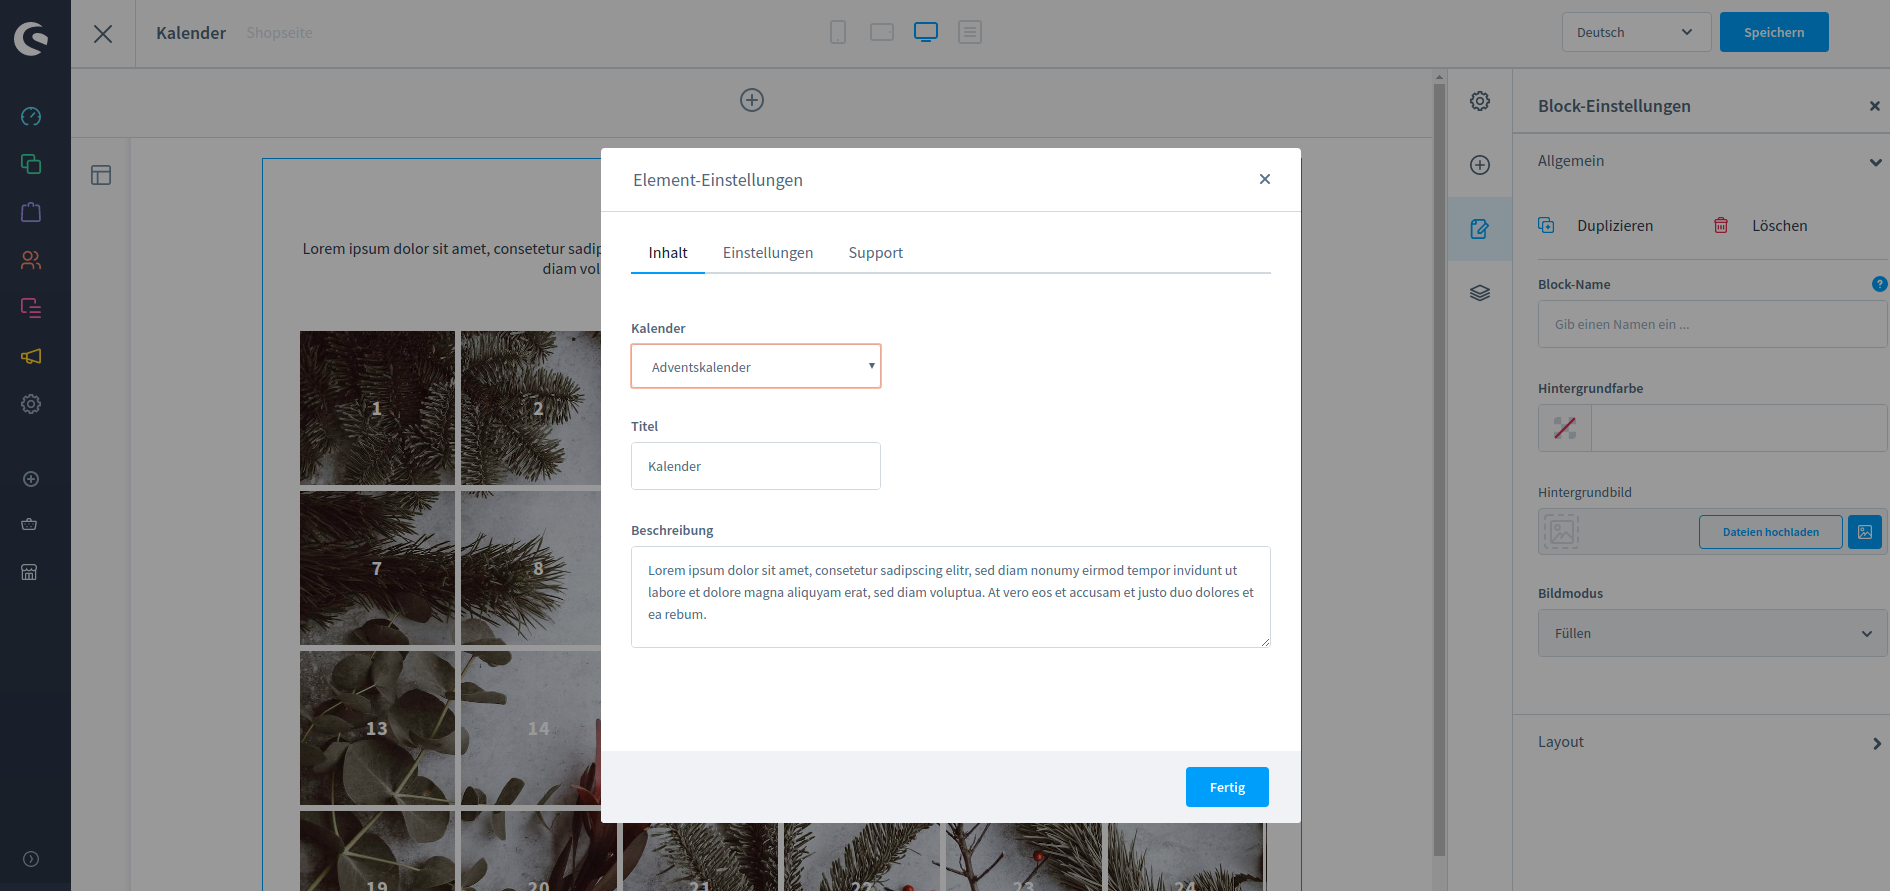
Task: Click the Beschreibung text area
Action: click(x=951, y=597)
